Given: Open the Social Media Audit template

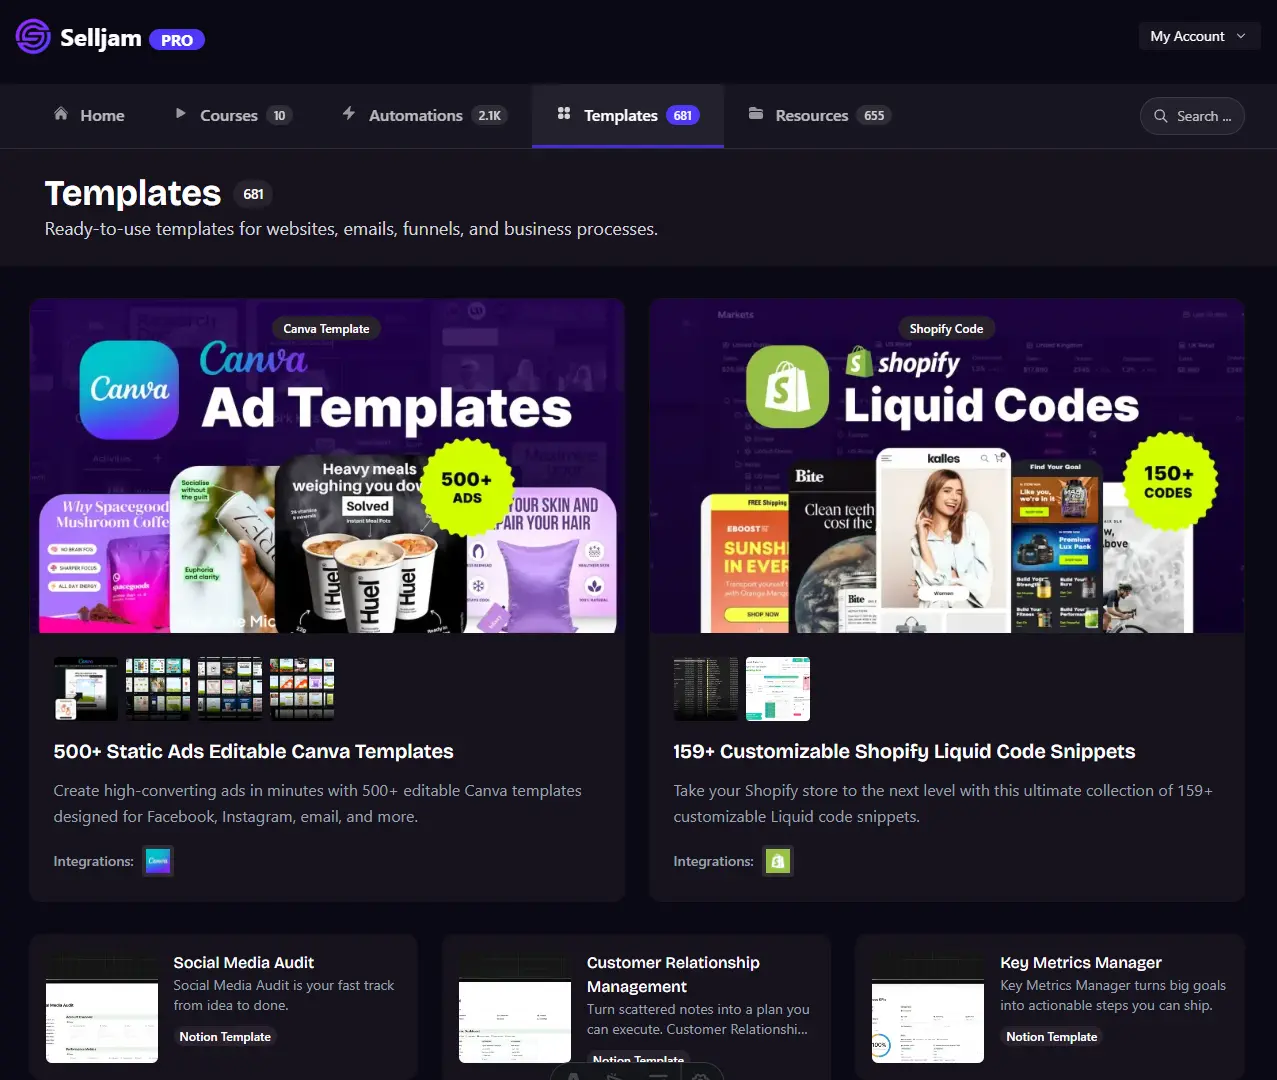Looking at the screenshot, I should point(244,962).
